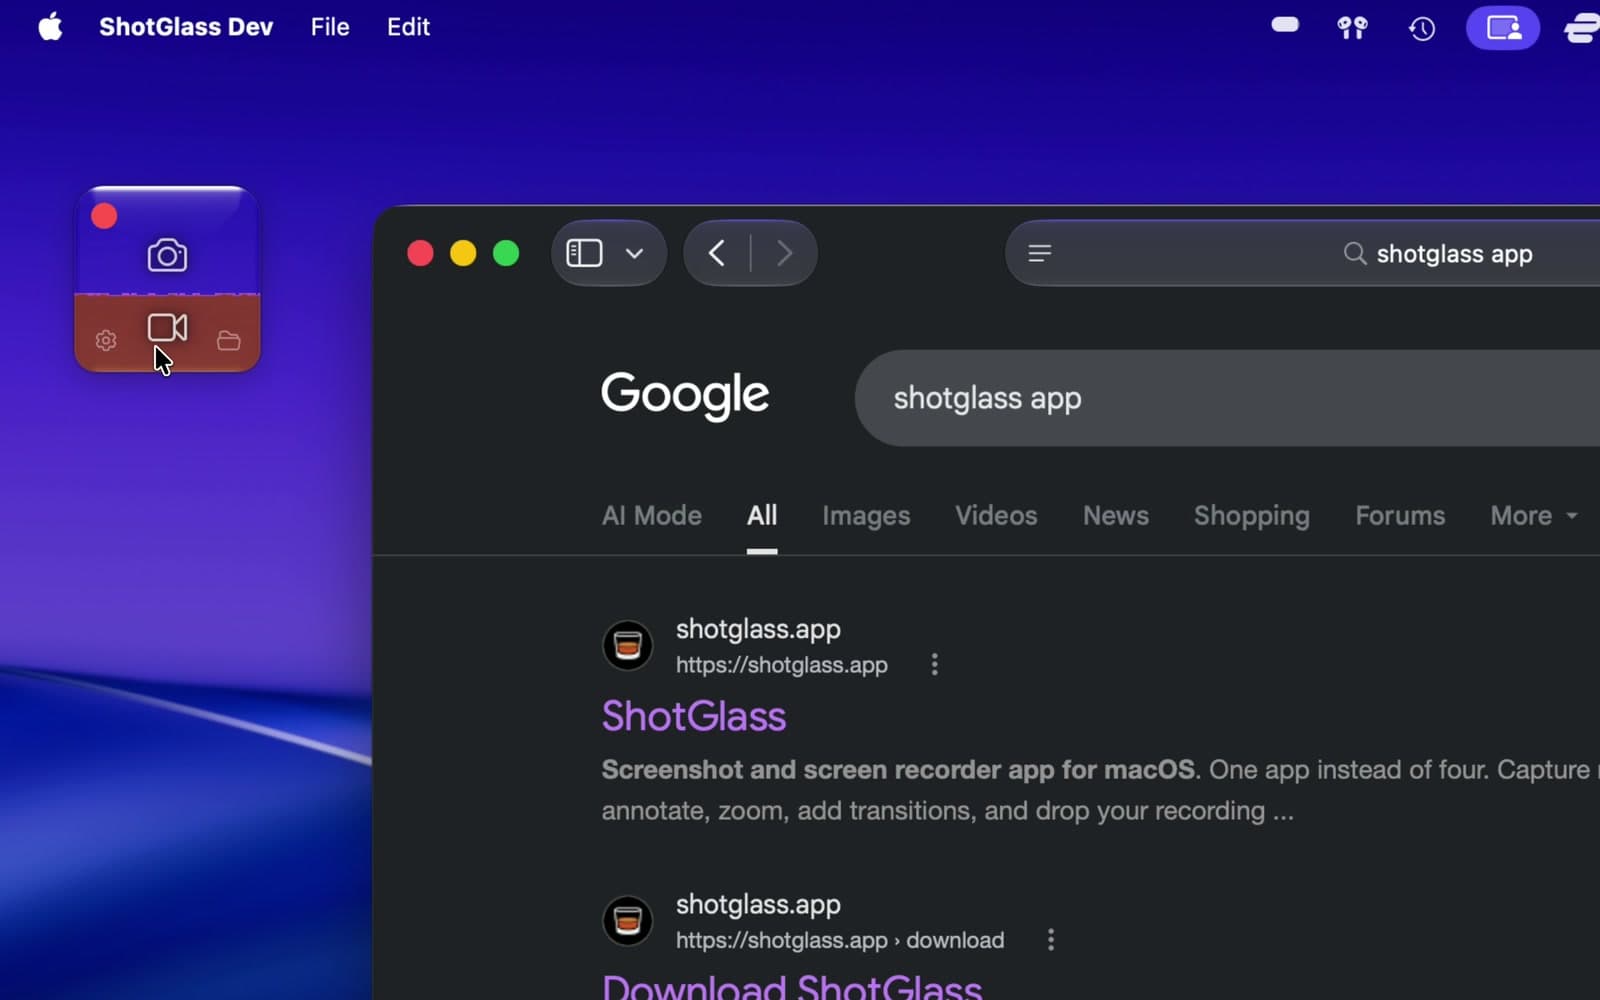Expand the More search filters dropdown
The height and width of the screenshot is (1000, 1600).
1534,515
